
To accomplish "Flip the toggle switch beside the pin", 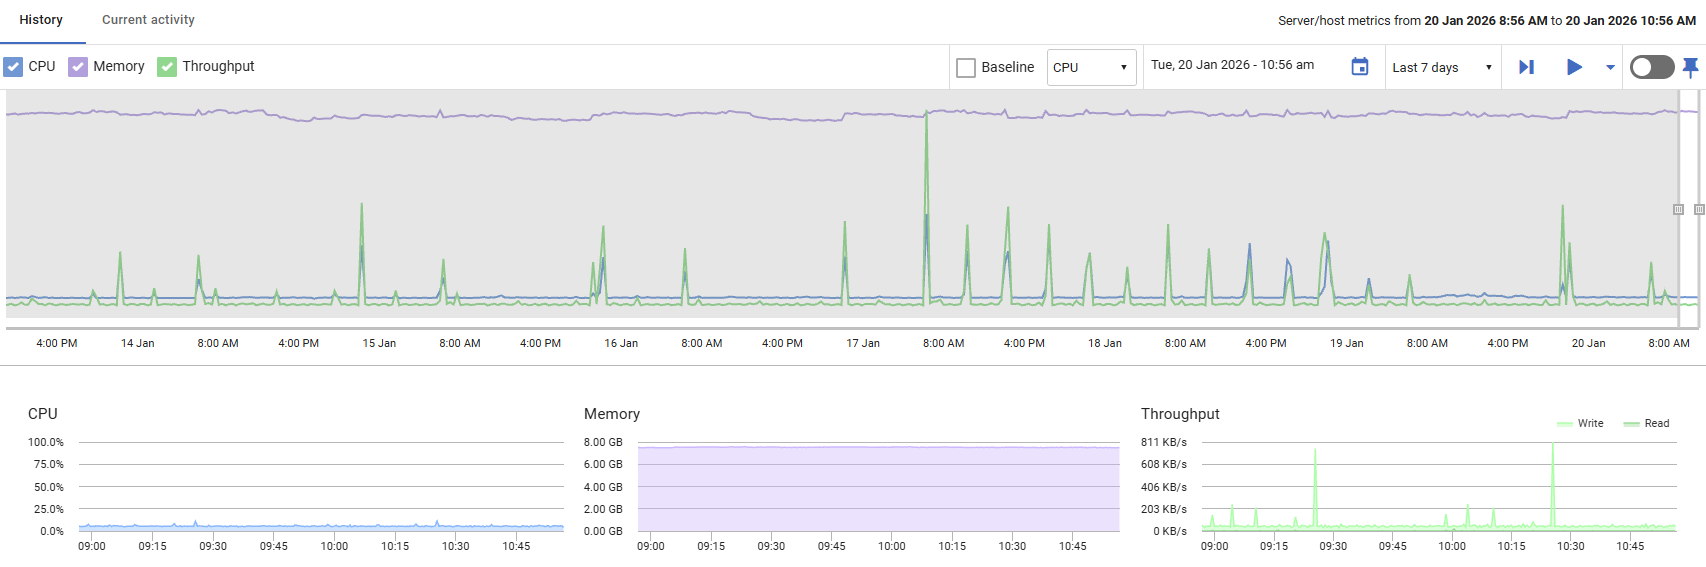I will [x=1651, y=67].
